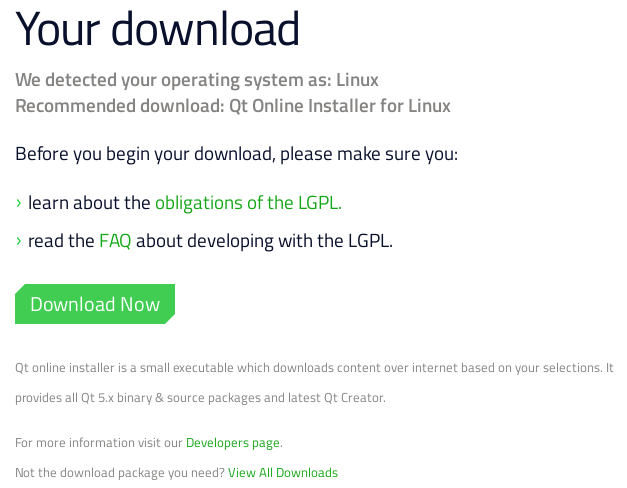Open the View All Downloads link
This screenshot has height=488, width=627.
[x=283, y=472]
